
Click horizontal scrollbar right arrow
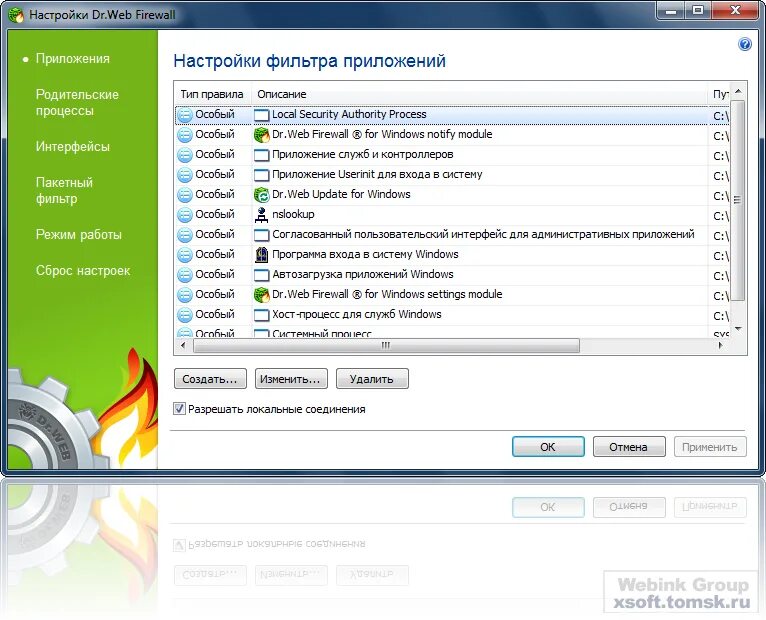[721, 345]
